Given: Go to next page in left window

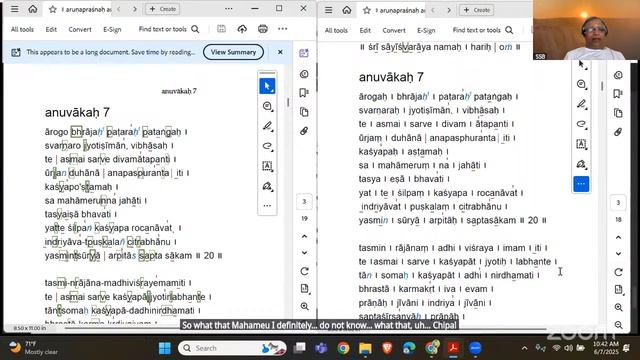Looking at the screenshot, I should point(304,253).
